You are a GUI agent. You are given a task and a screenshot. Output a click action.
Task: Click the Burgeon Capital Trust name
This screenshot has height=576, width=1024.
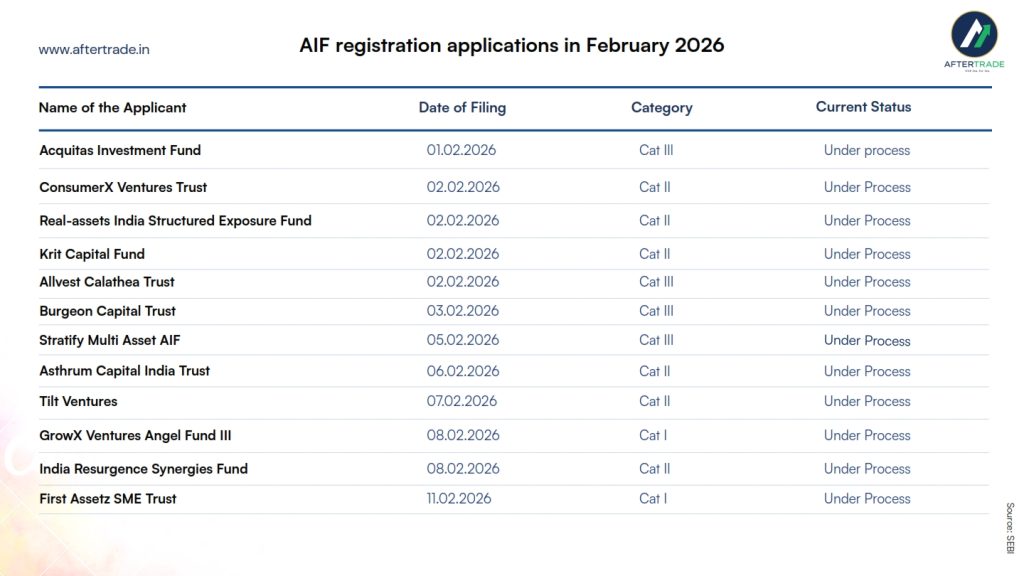[x=107, y=311]
